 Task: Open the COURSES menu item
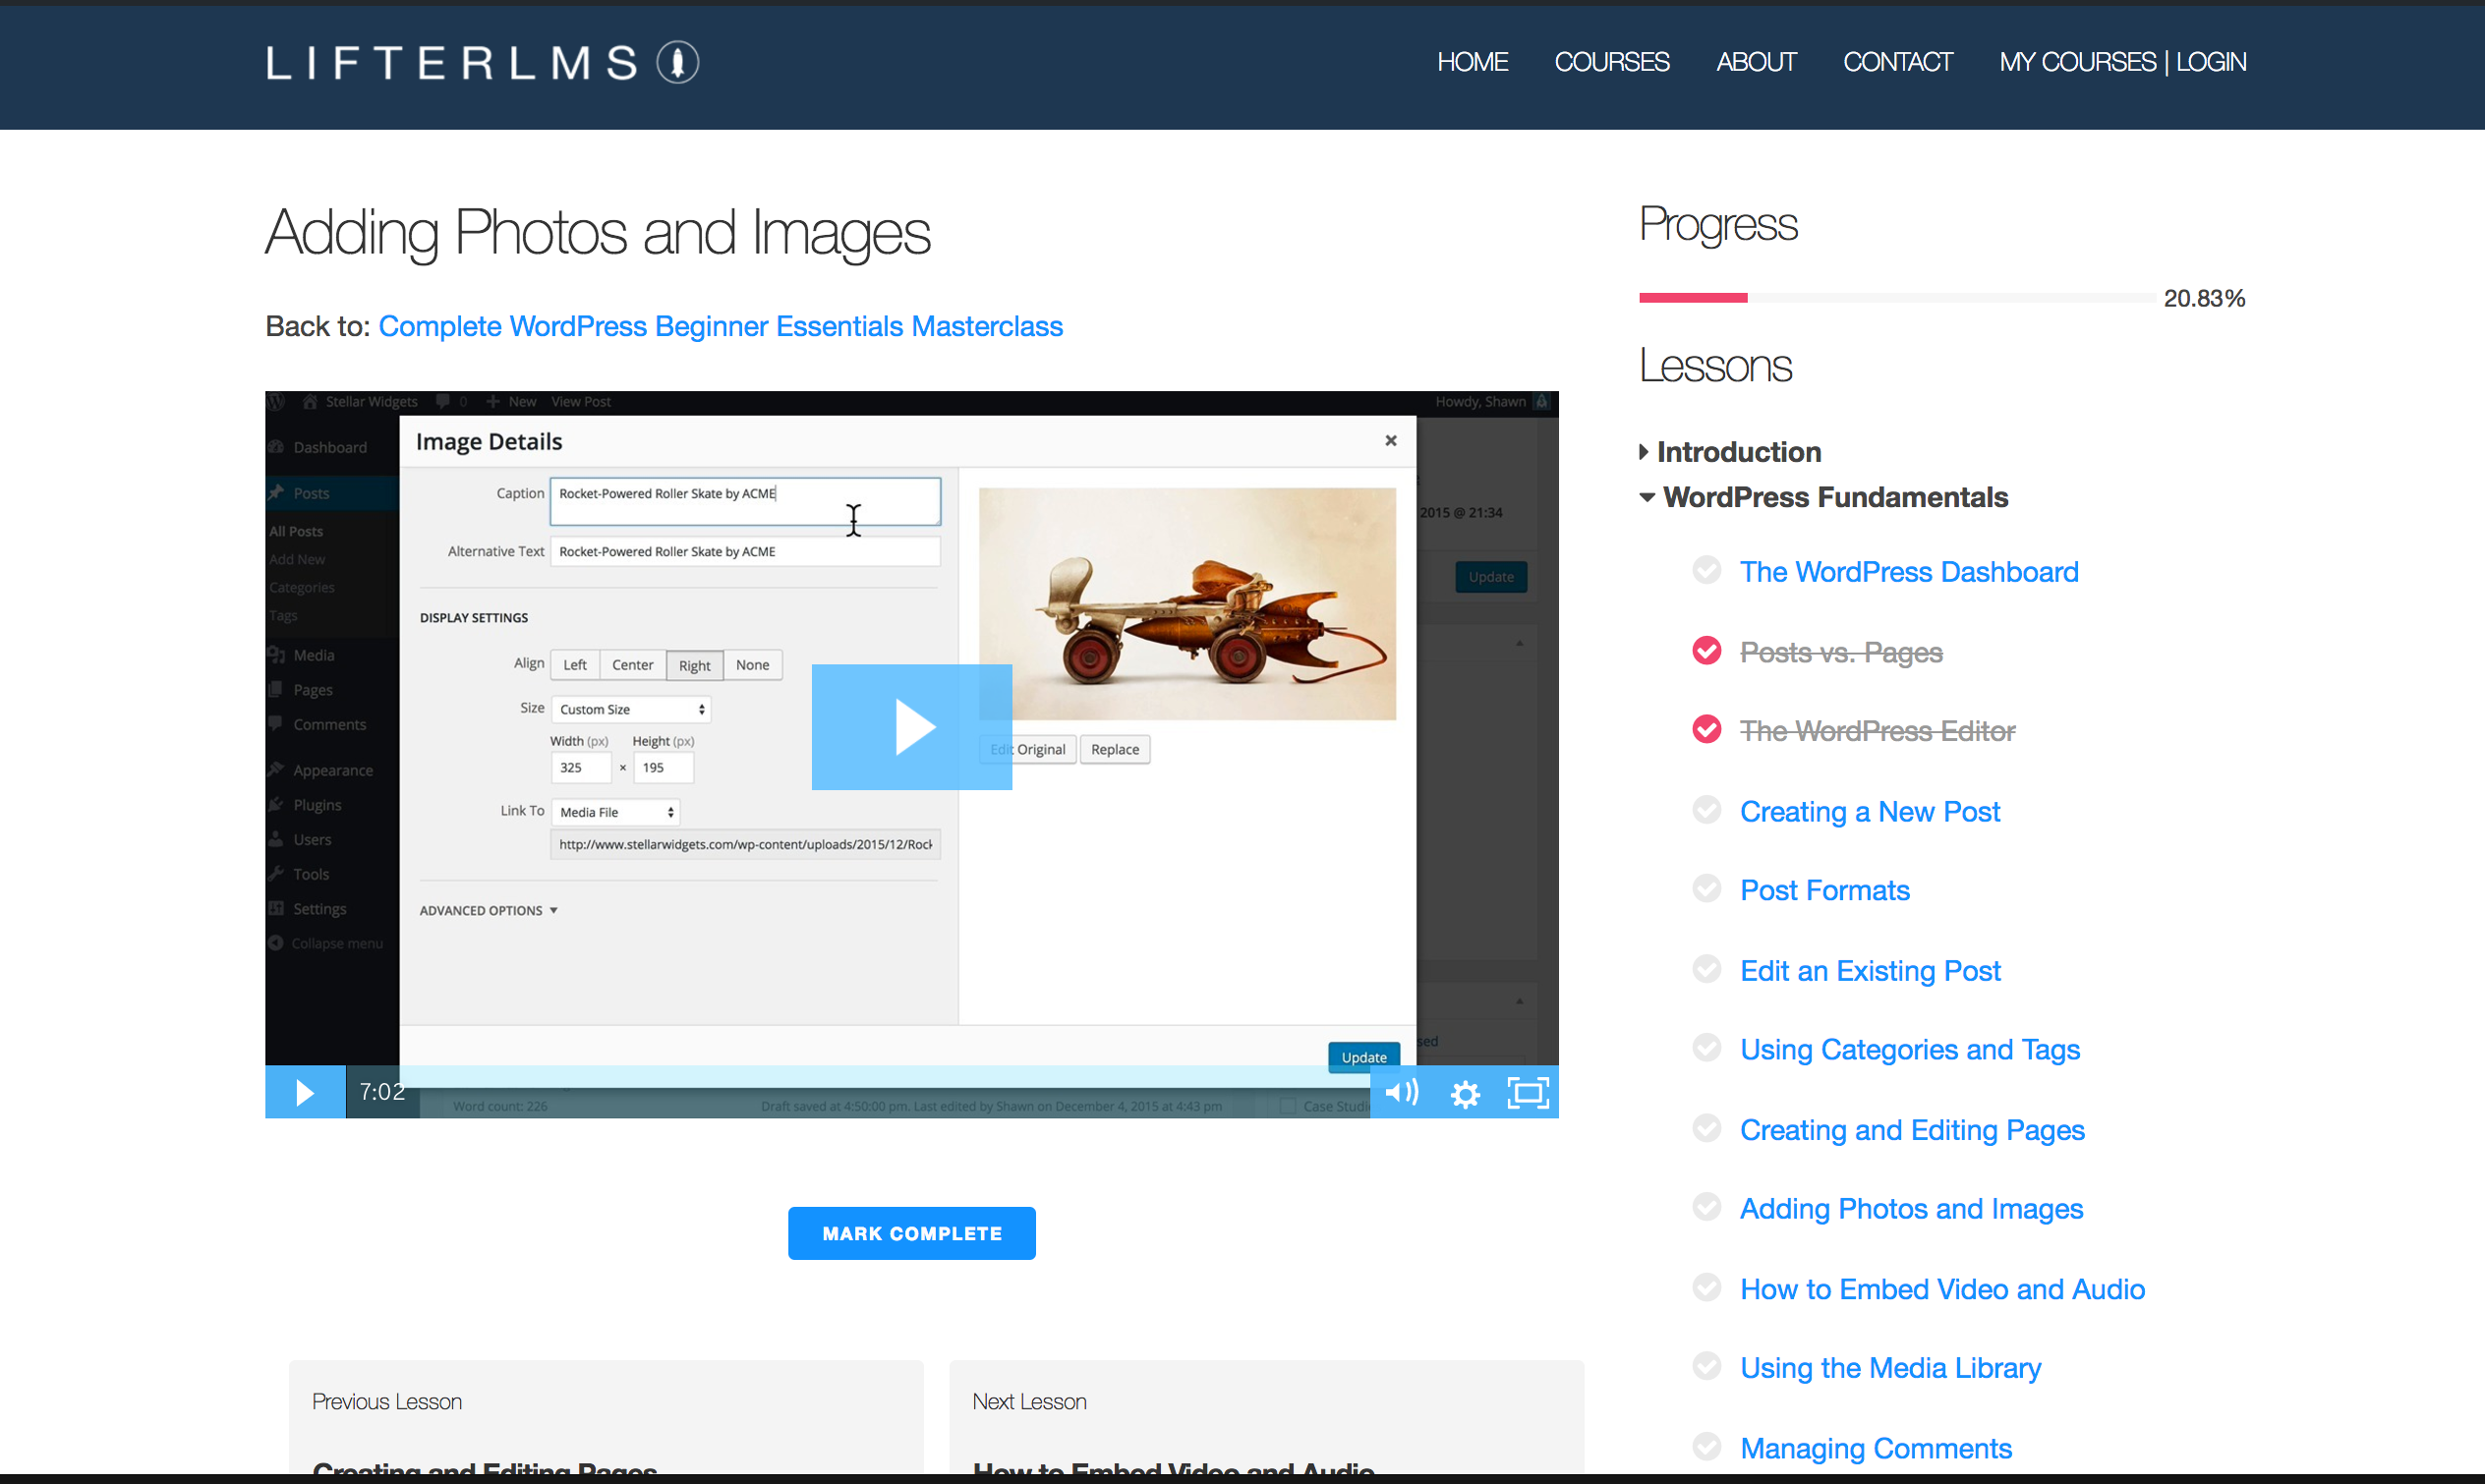(1611, 62)
